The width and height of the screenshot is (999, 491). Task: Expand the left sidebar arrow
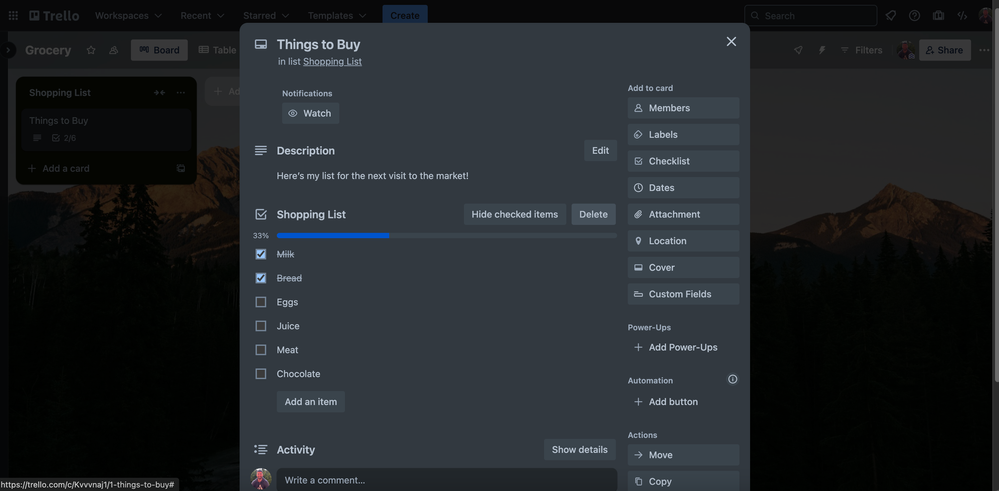7,50
